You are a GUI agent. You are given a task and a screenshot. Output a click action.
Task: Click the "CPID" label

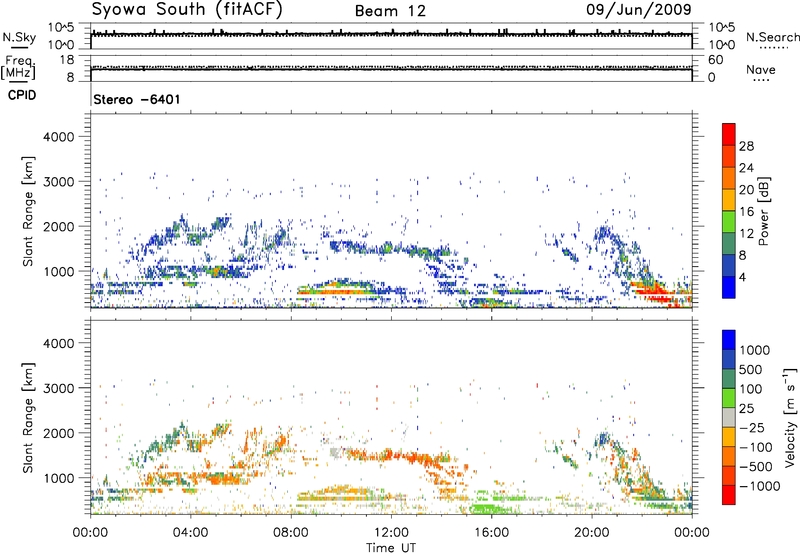[22, 95]
